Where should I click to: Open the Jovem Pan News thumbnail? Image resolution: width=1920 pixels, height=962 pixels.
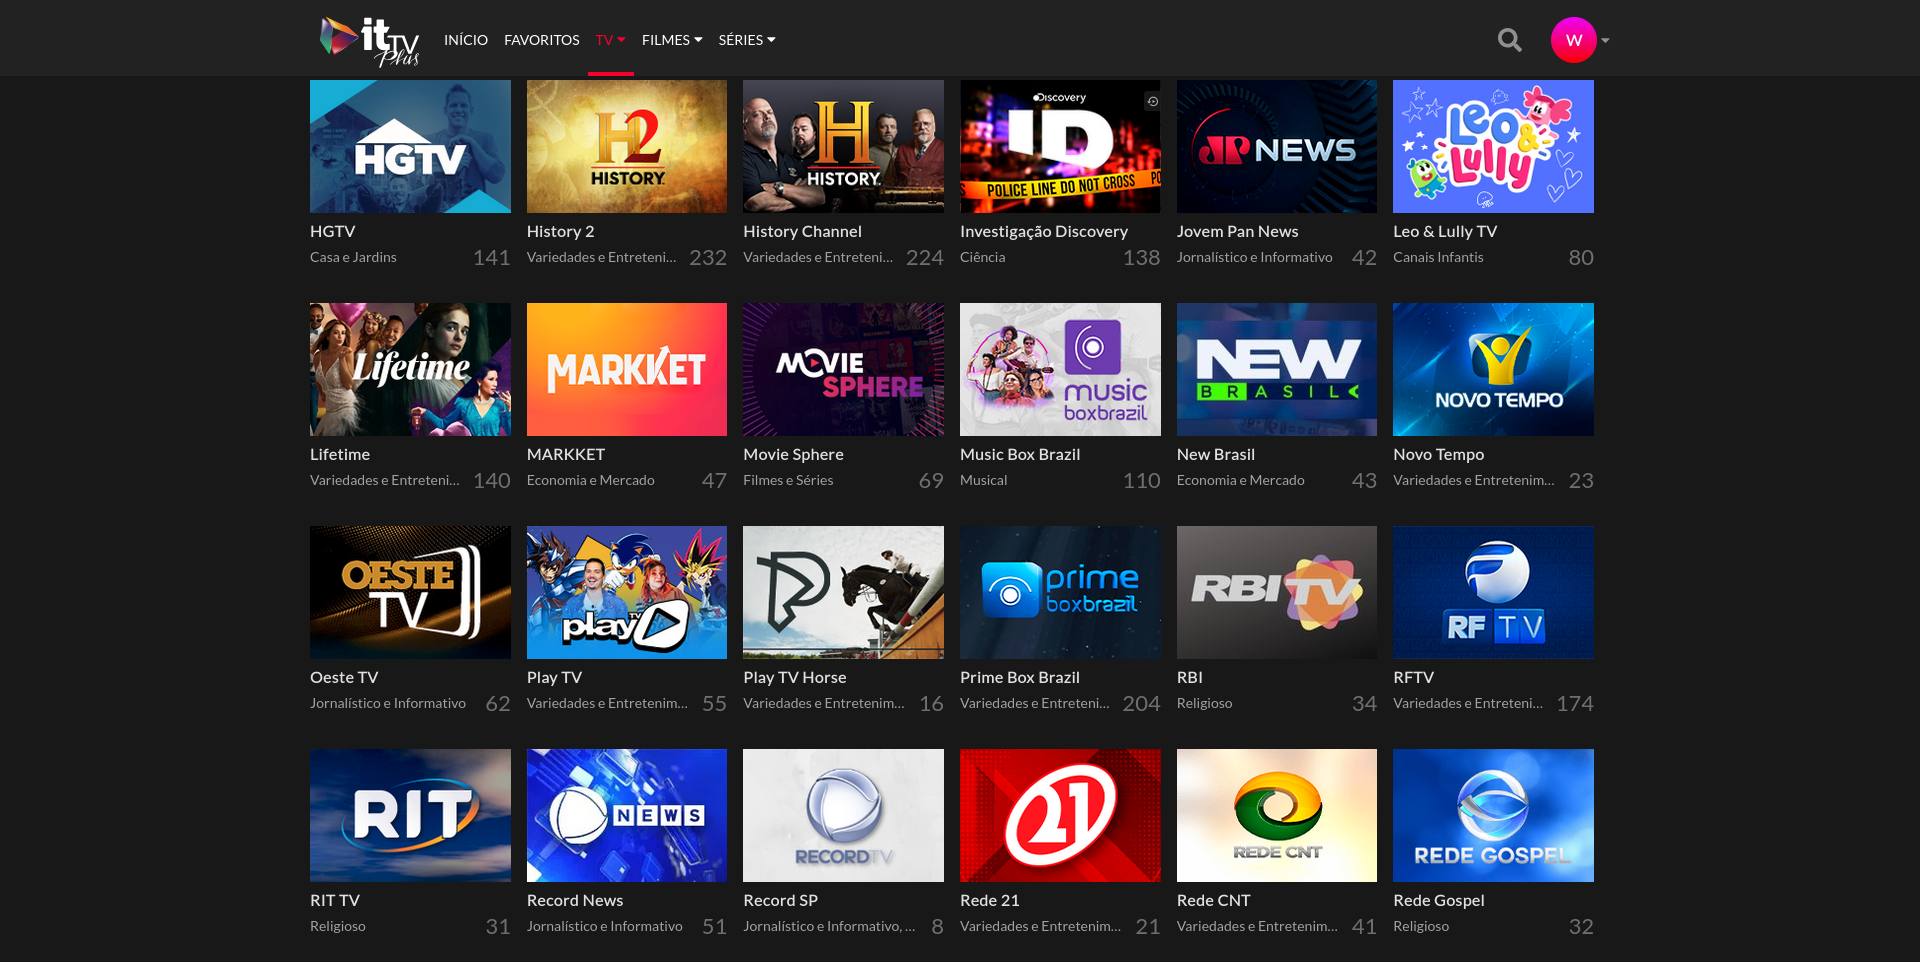[1277, 146]
